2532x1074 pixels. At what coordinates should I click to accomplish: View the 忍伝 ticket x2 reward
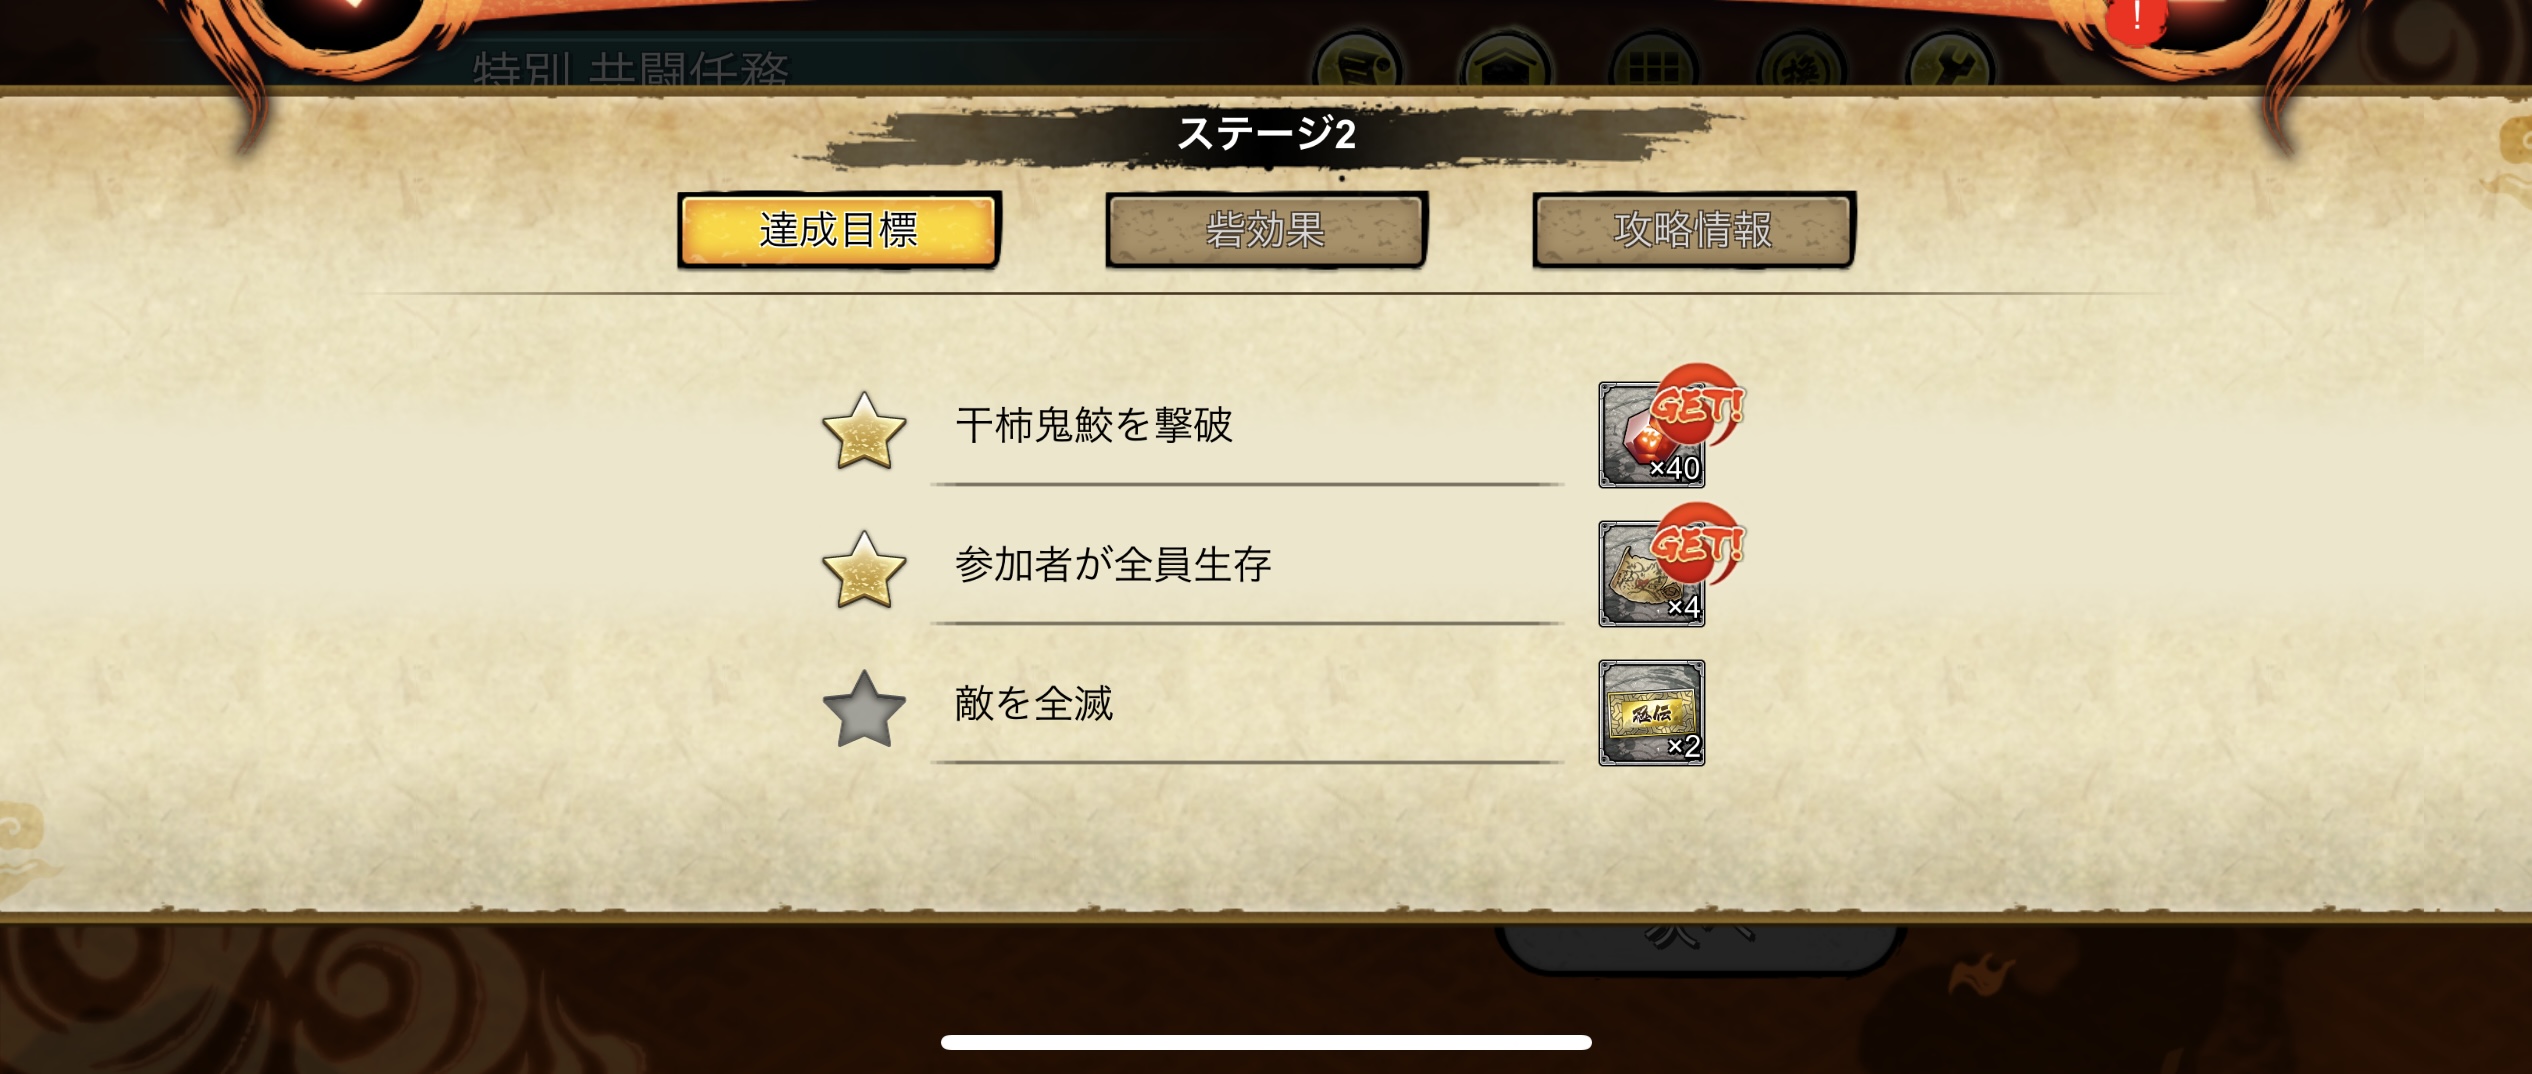click(1652, 713)
